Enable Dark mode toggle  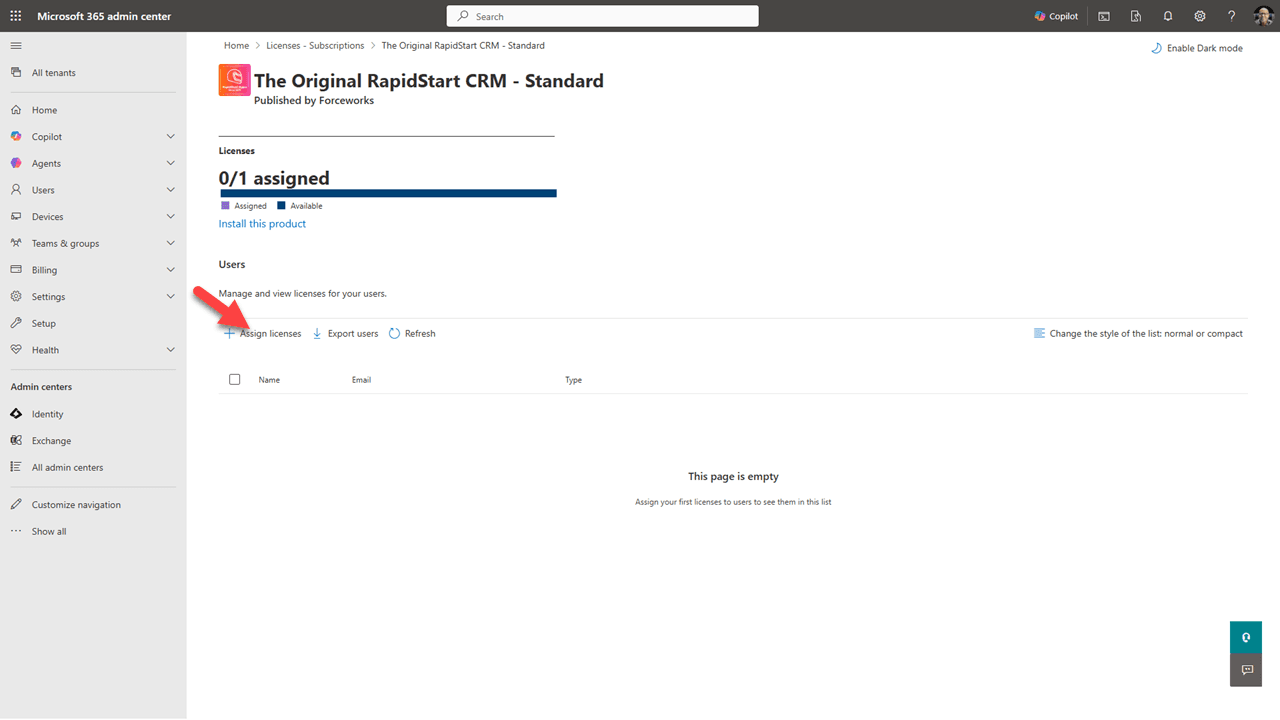[1197, 48]
